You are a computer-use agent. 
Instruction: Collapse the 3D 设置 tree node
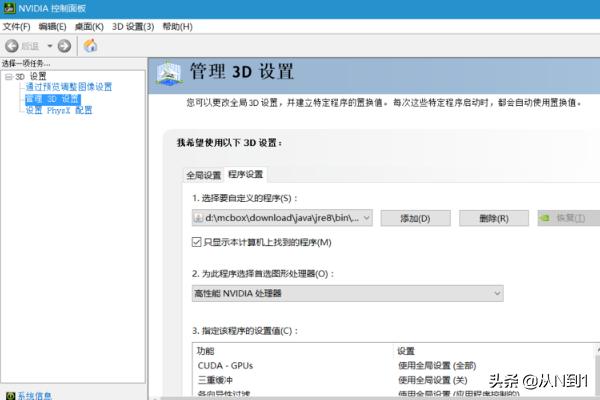[8, 77]
